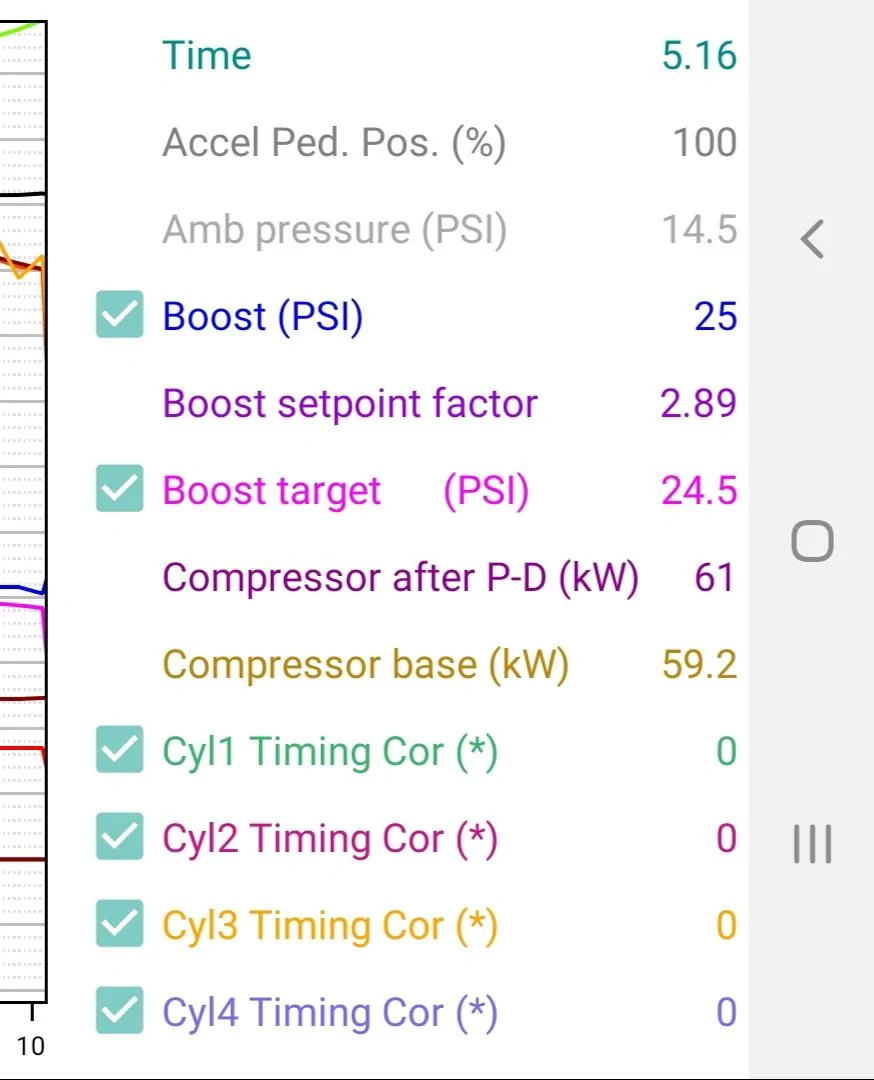
Task: Uncheck the Boost (PSI) checkbox
Action: (x=120, y=315)
